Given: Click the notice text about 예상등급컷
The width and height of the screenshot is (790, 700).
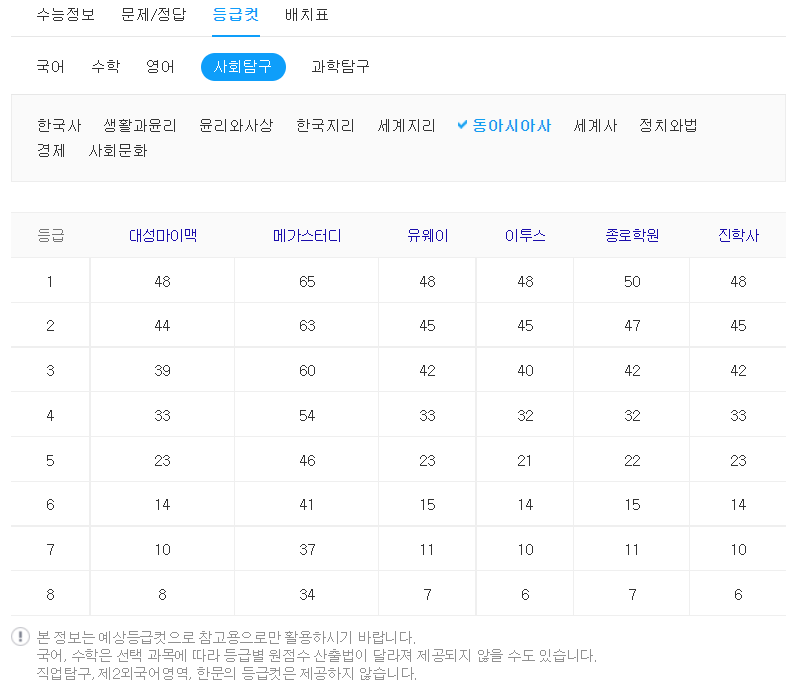Looking at the screenshot, I should pyautogui.click(x=226, y=637).
